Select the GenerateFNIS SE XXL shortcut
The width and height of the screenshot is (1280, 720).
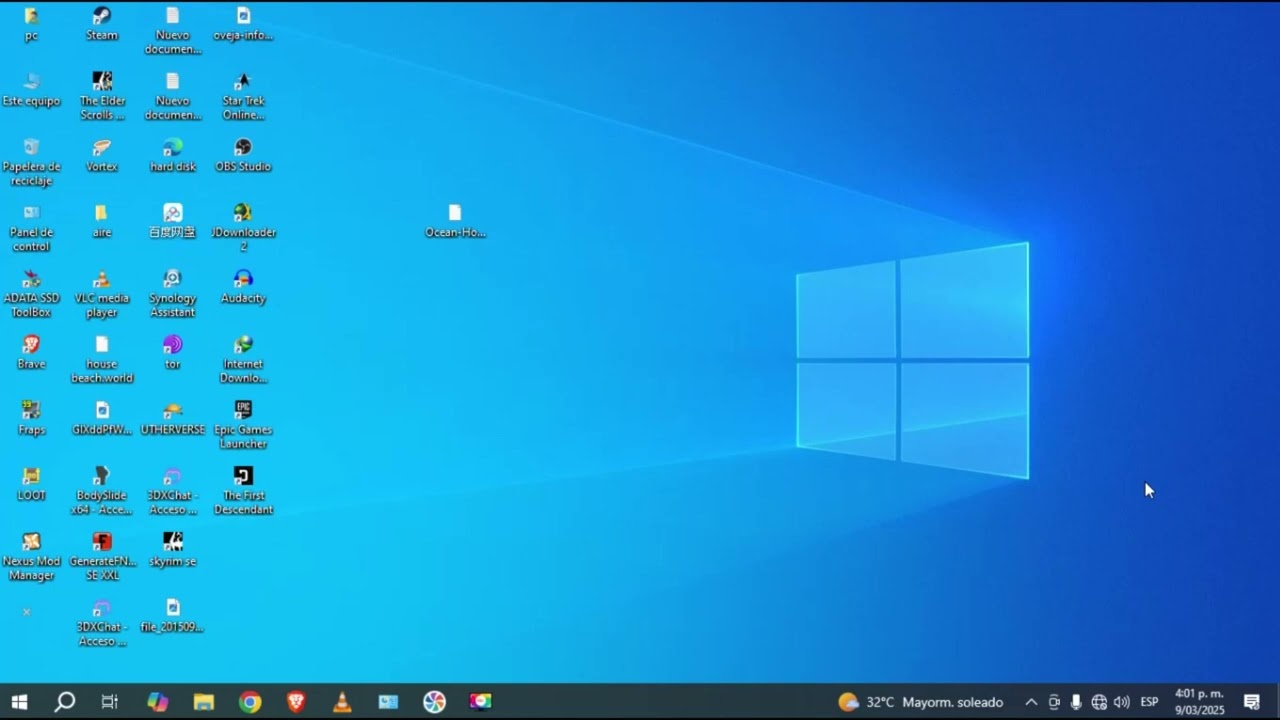(102, 557)
